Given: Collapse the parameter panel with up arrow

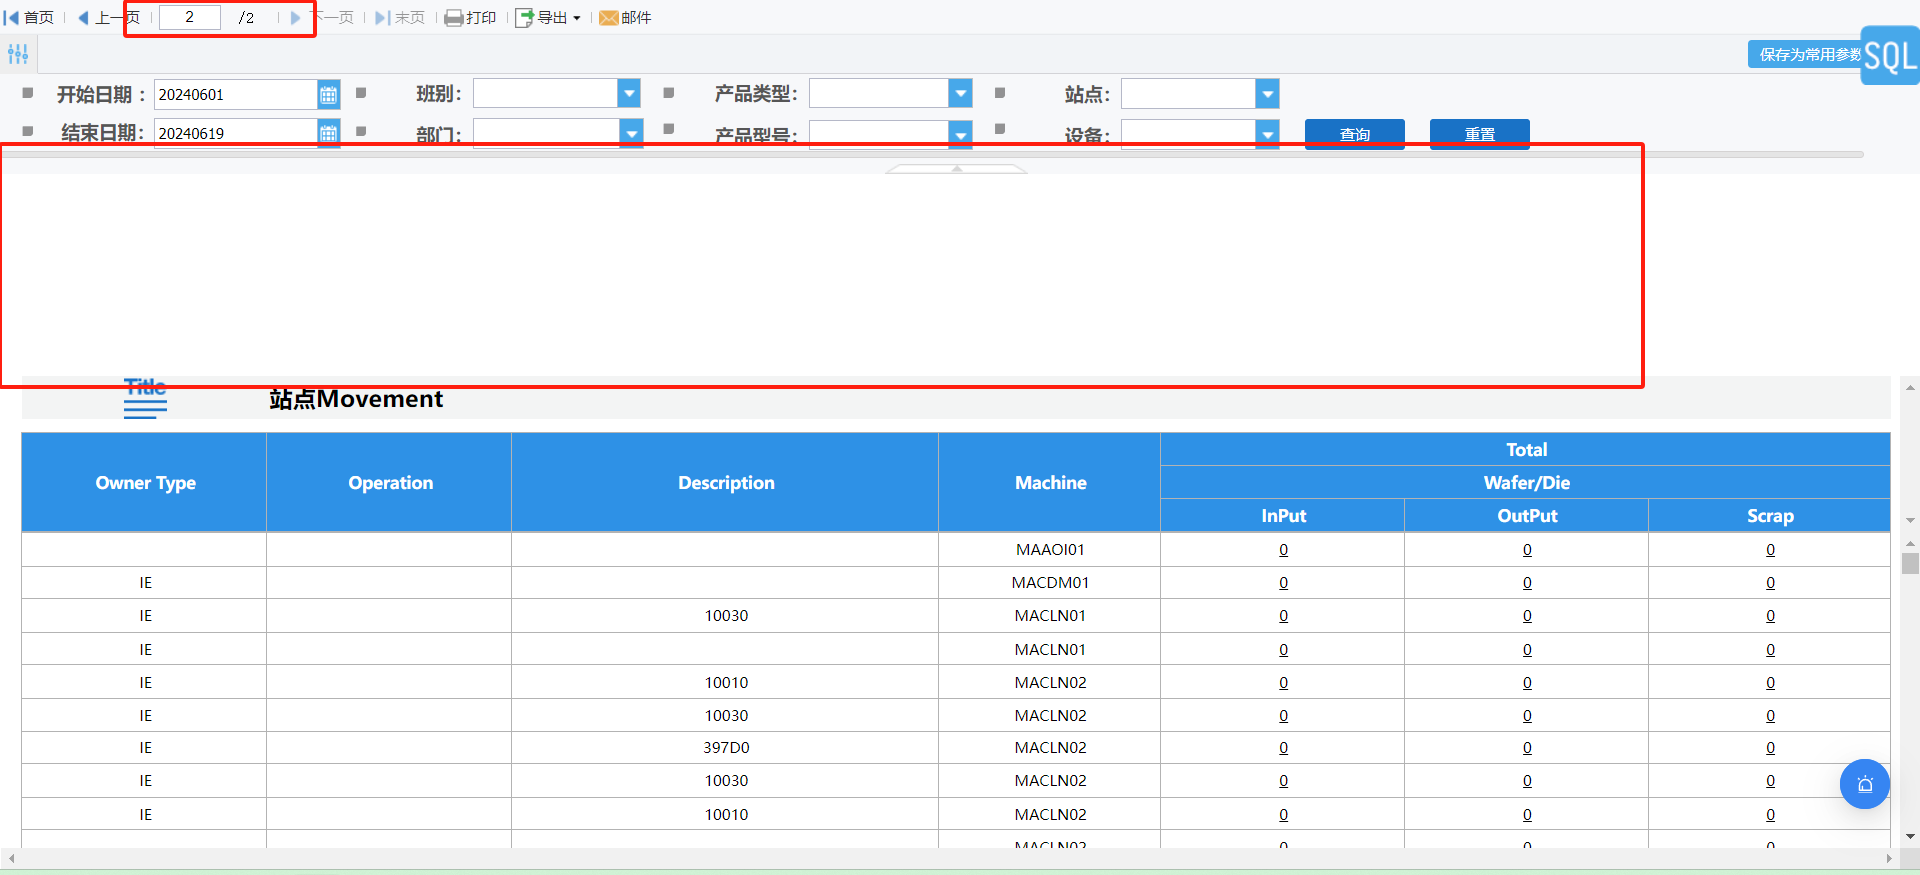Looking at the screenshot, I should pyautogui.click(x=957, y=169).
